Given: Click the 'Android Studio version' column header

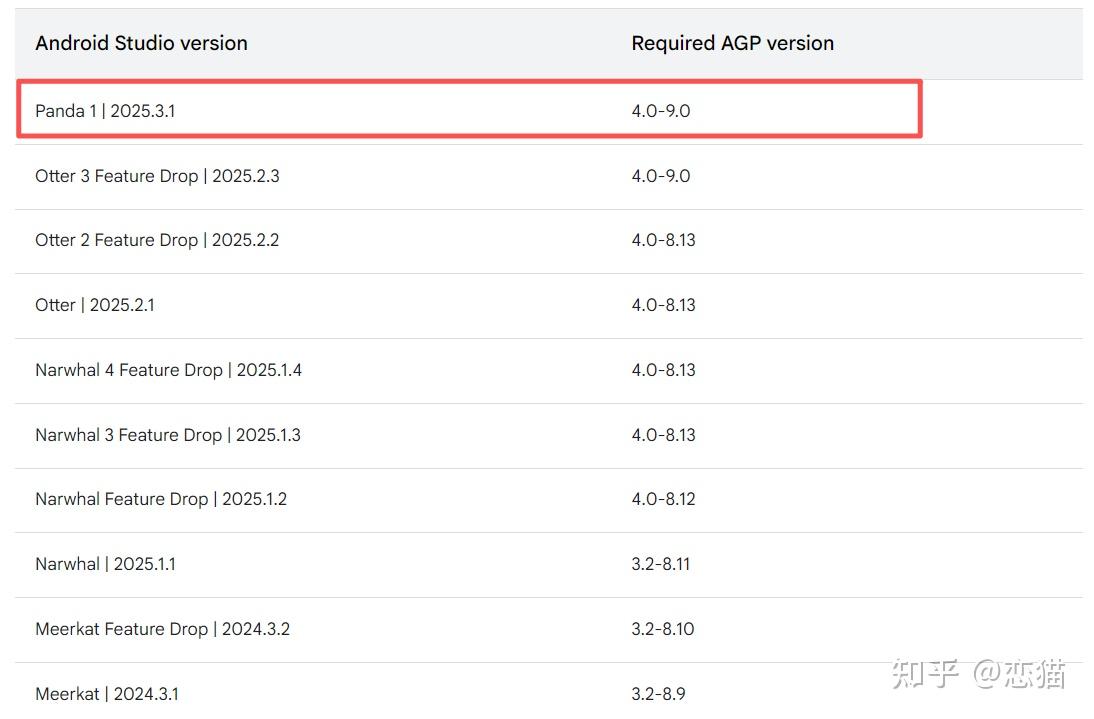Looking at the screenshot, I should pos(141,43).
